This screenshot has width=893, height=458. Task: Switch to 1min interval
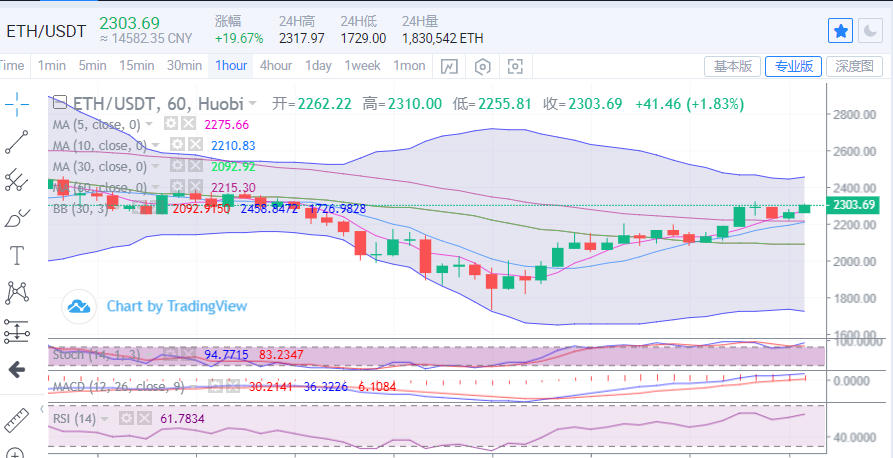[52, 66]
